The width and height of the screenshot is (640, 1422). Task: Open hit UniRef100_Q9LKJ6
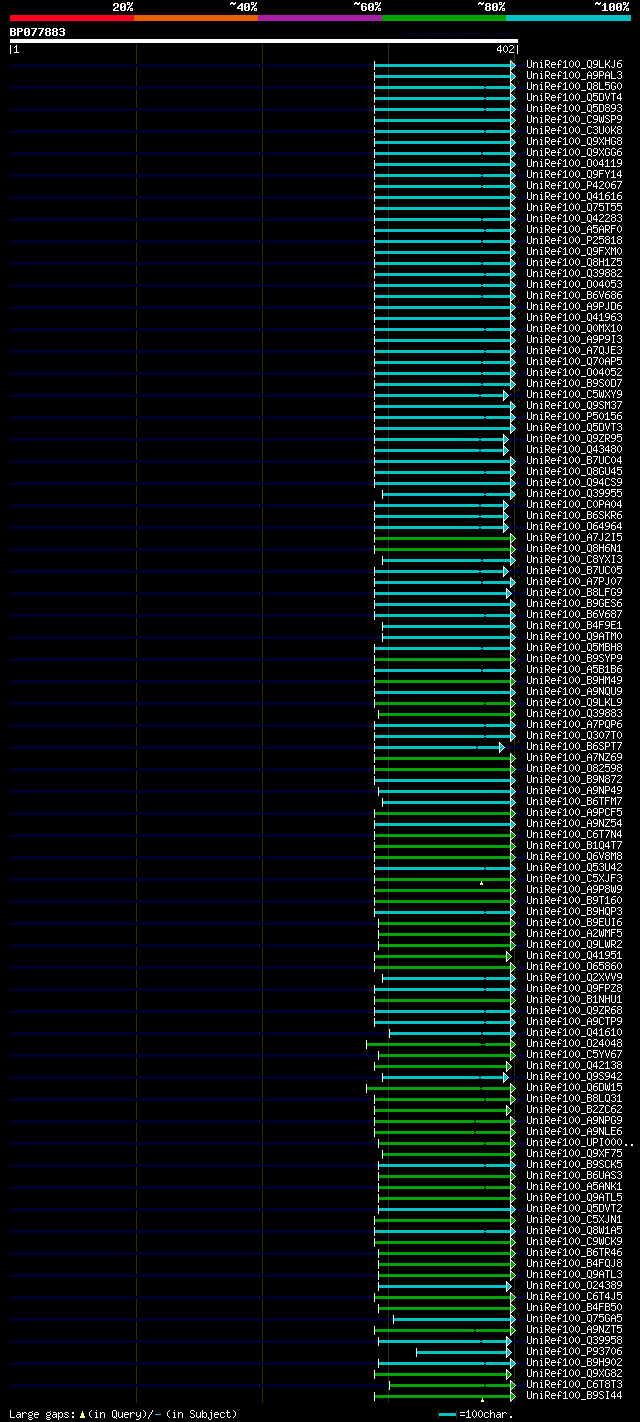[x=574, y=64]
